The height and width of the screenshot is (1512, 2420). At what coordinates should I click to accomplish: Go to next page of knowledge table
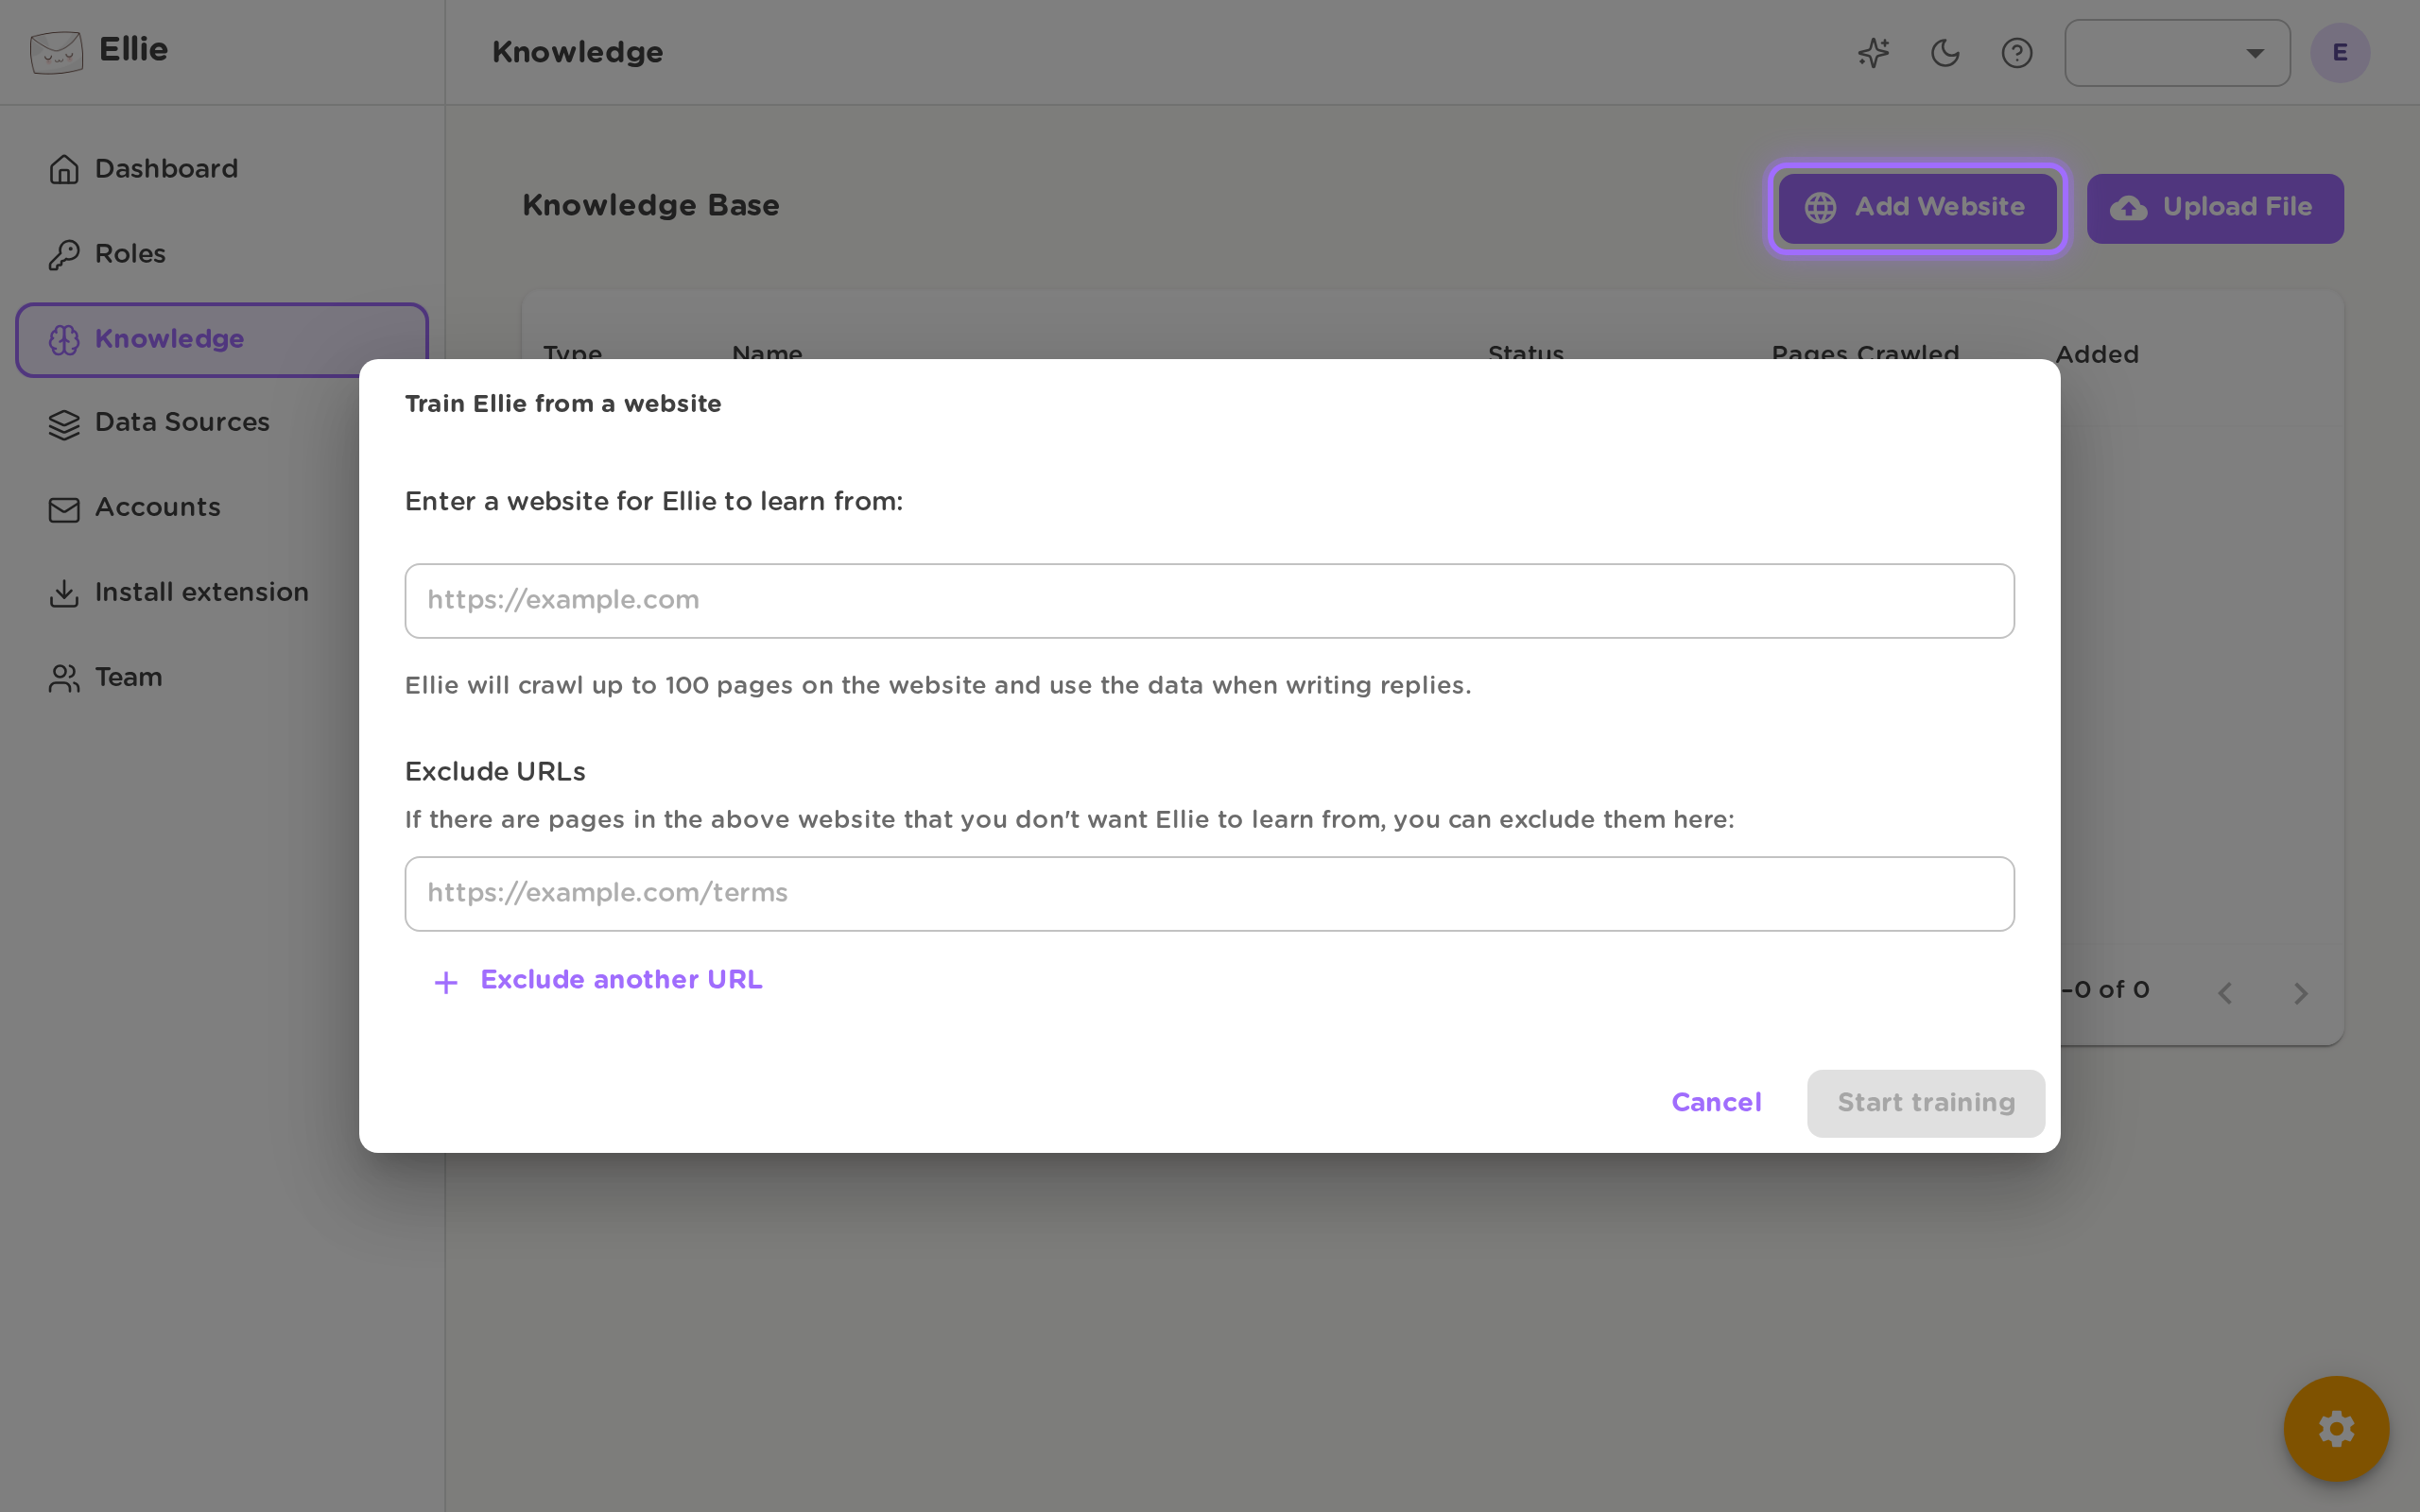coord(2301,993)
